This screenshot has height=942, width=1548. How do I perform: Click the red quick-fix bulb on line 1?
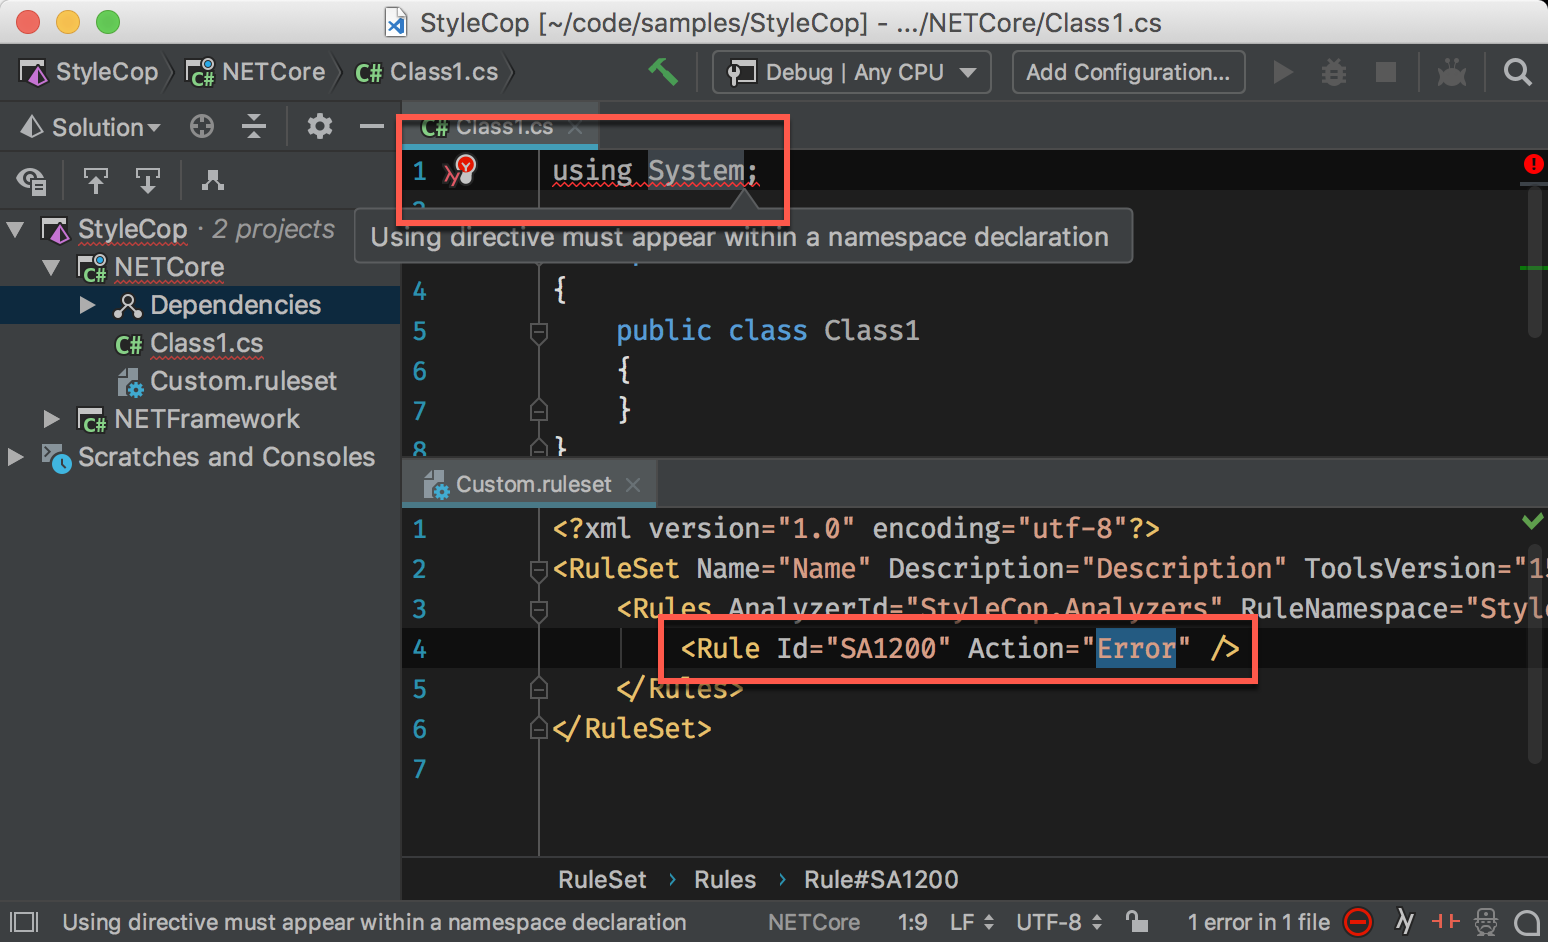click(464, 170)
